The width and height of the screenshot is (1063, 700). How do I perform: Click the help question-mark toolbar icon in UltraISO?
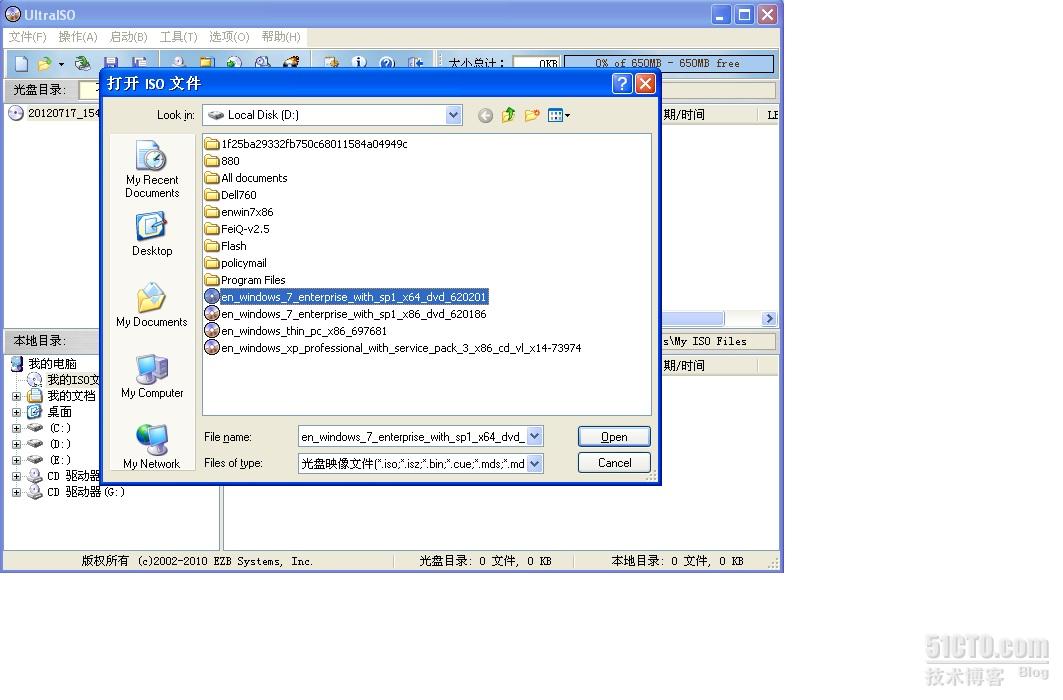pos(387,63)
